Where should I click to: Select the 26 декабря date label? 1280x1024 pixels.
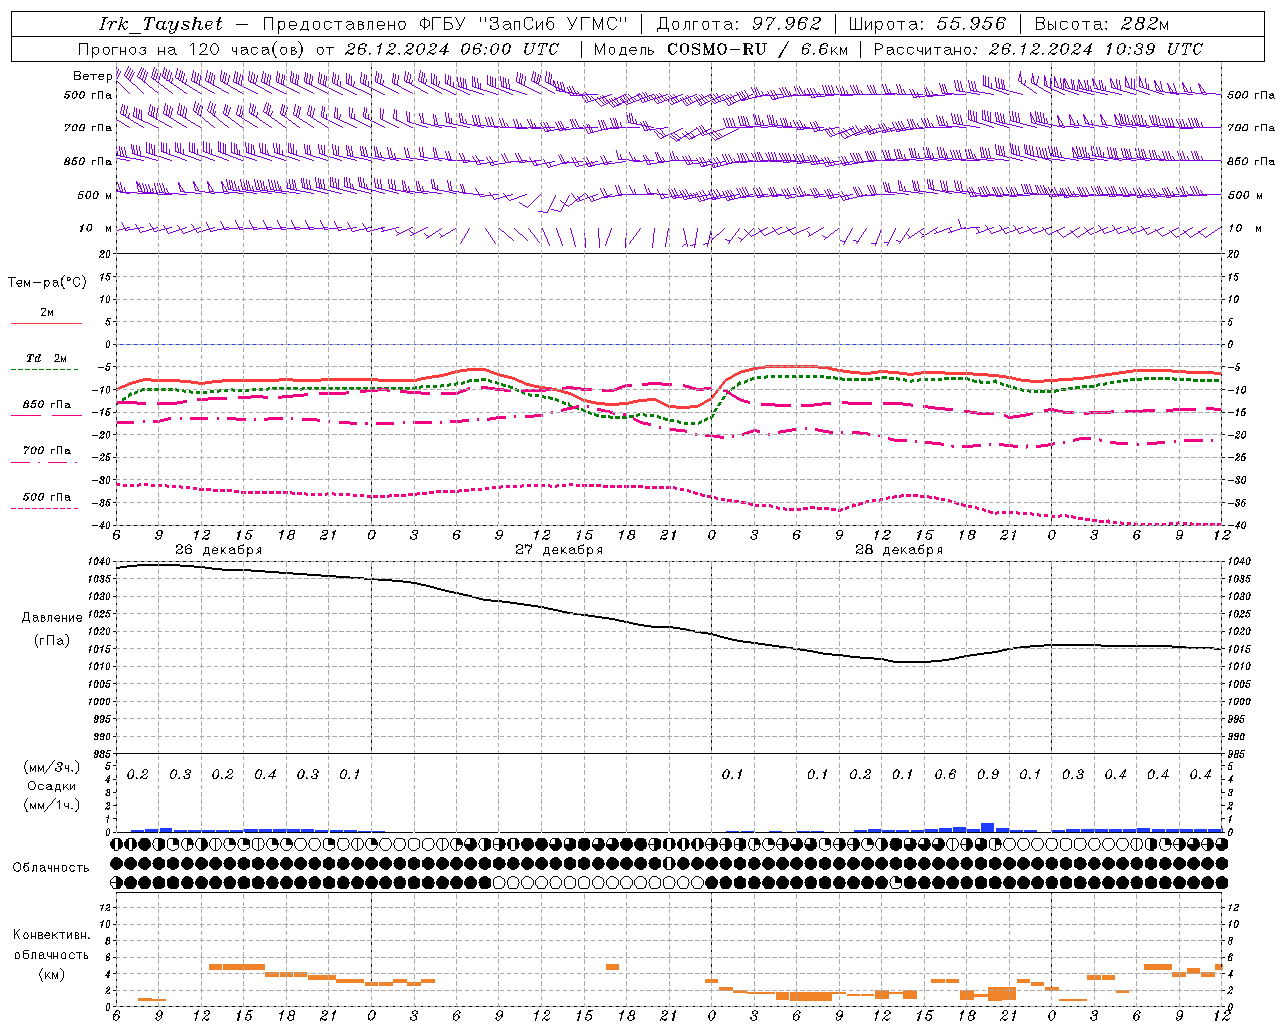click(218, 550)
